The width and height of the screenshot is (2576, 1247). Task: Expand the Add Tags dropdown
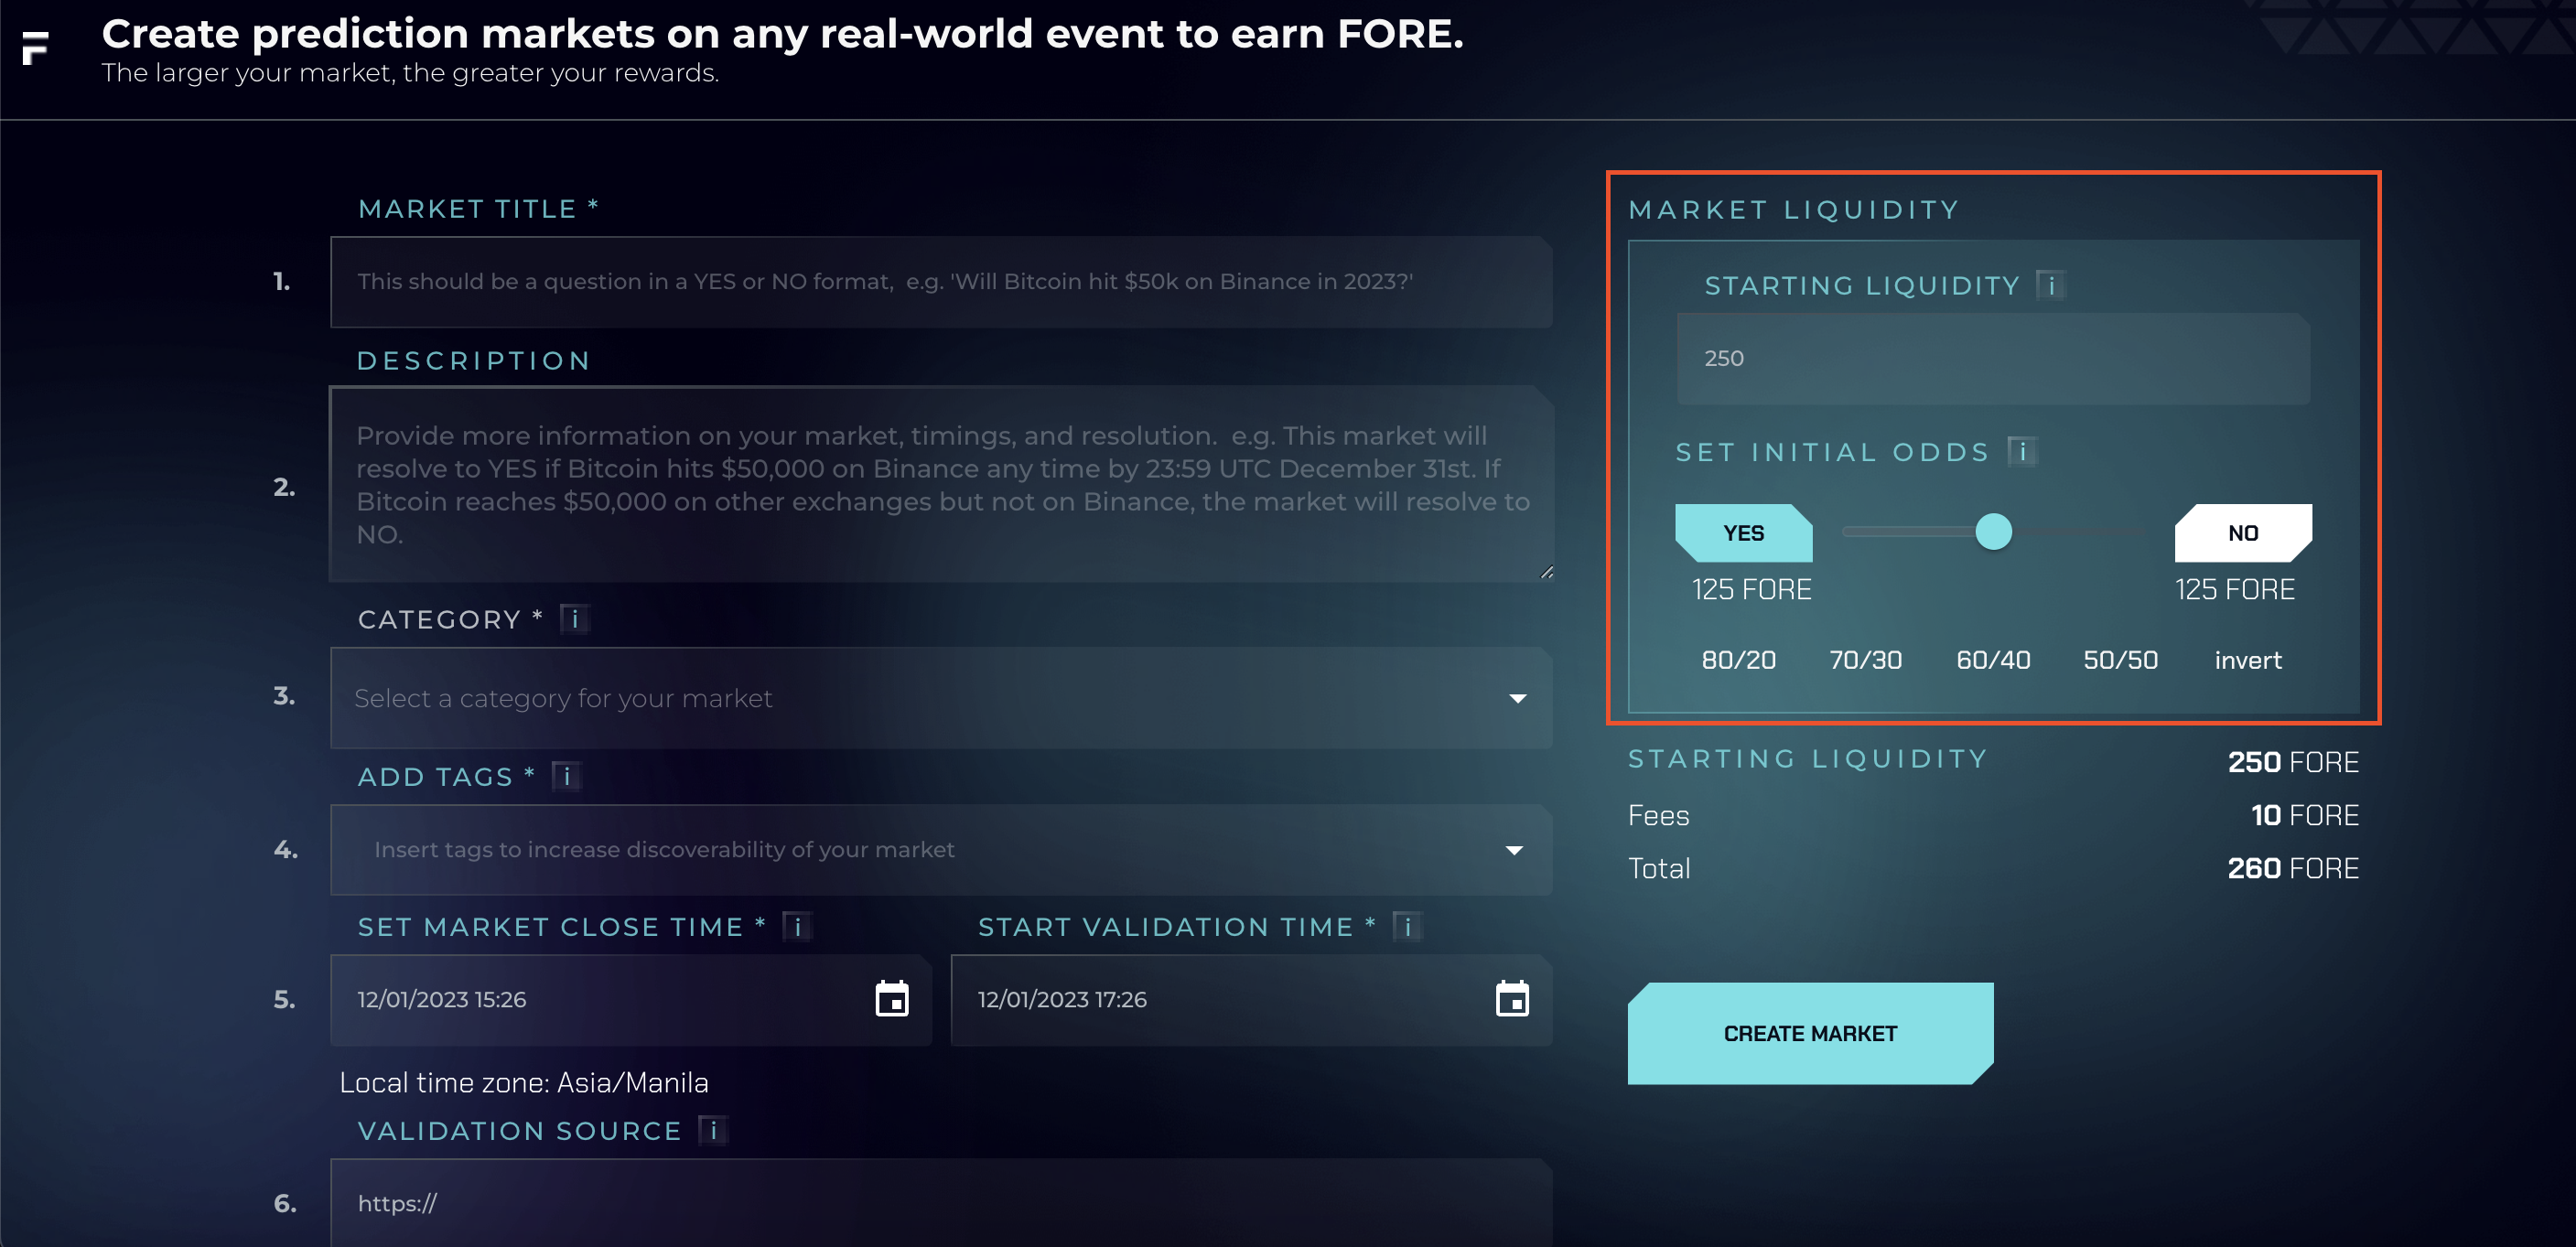(1514, 850)
